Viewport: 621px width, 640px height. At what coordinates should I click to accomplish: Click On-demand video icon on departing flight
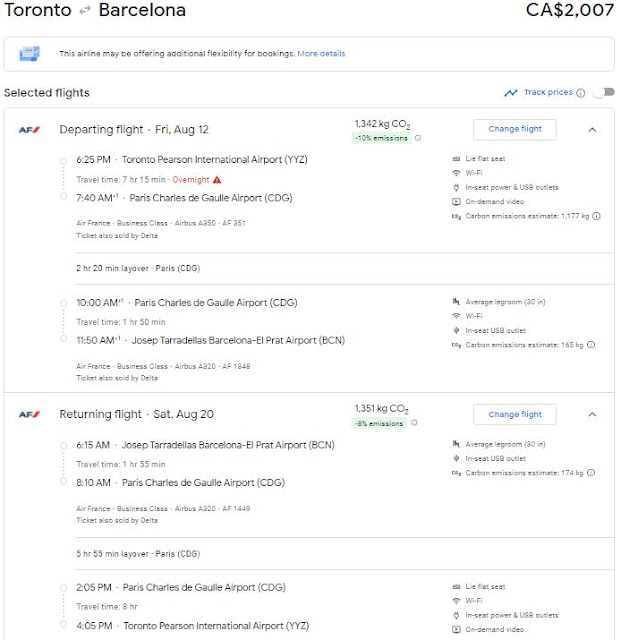(456, 202)
